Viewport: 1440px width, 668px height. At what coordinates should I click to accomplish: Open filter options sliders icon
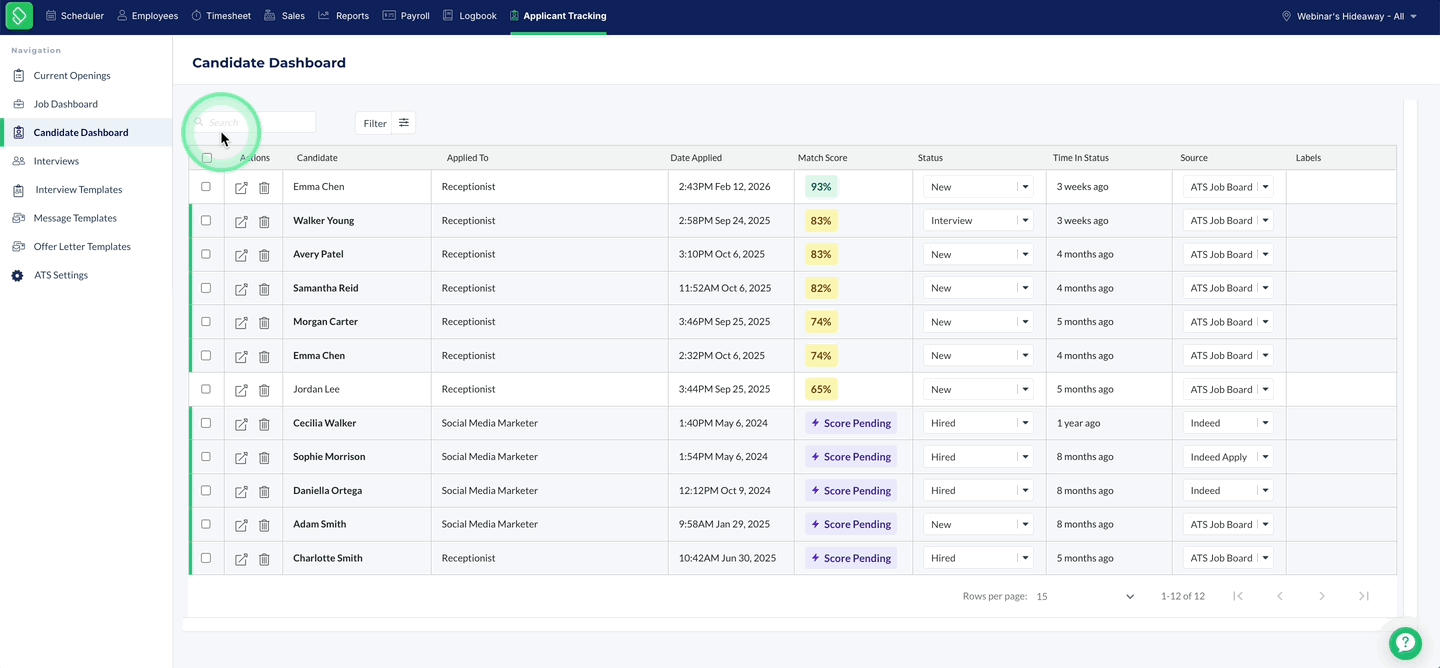(x=404, y=123)
